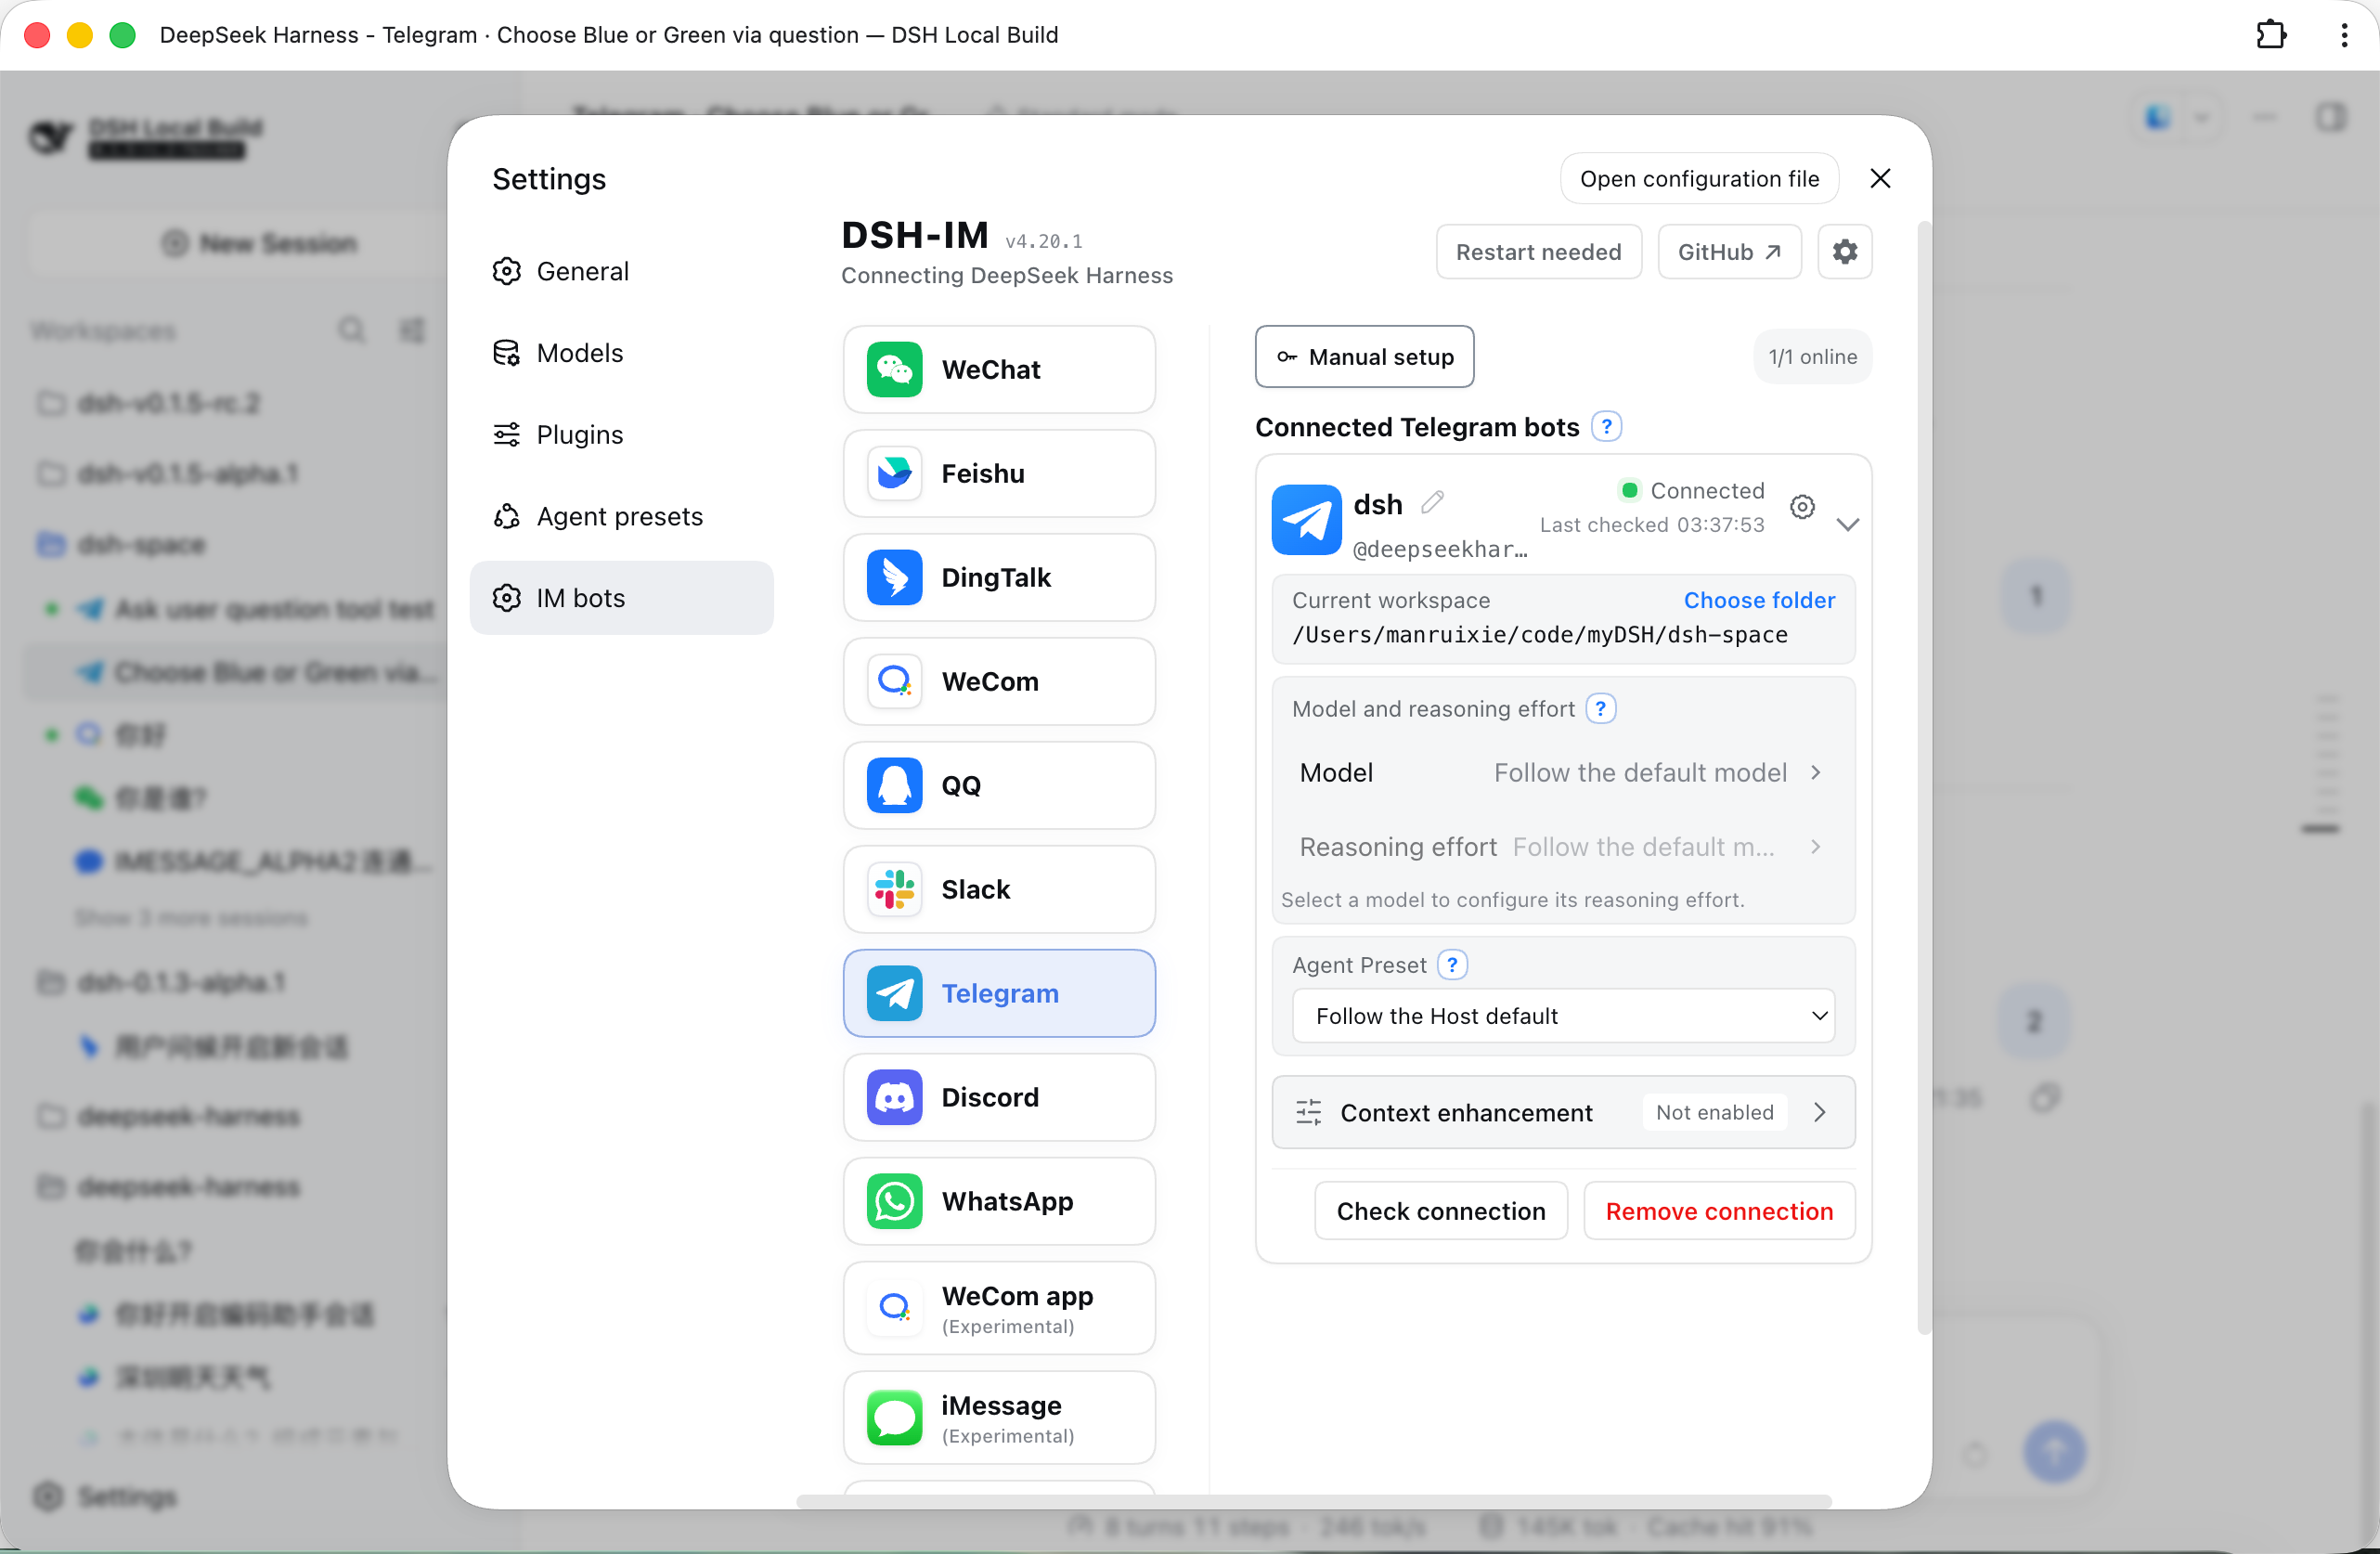Collapse the dsh bot card chevron
The image size is (2380, 1554).
1847,524
